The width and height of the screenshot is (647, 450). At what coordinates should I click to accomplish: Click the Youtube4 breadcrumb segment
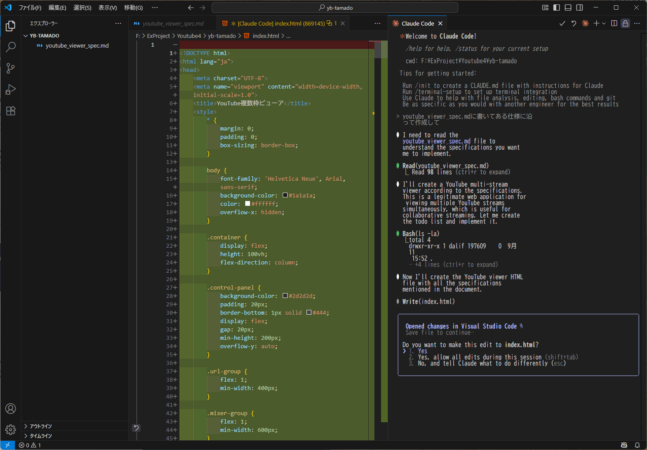(189, 36)
